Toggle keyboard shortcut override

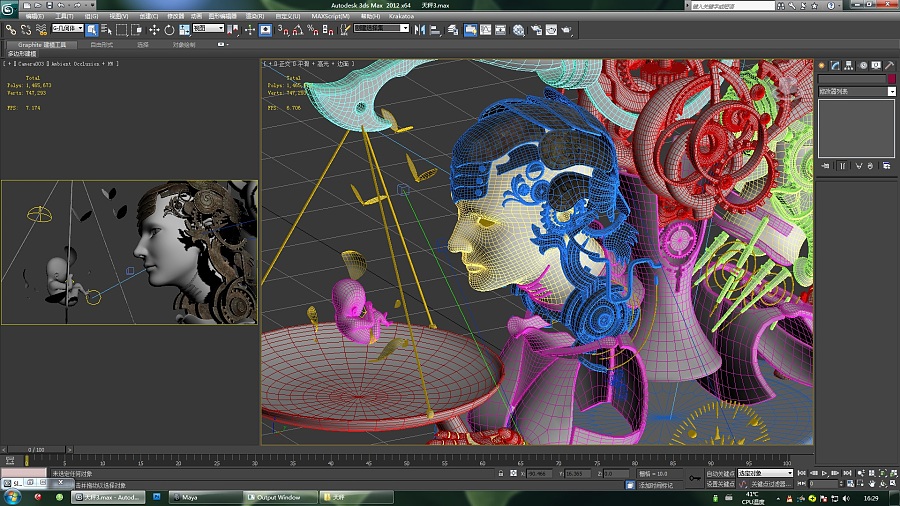click(x=265, y=29)
